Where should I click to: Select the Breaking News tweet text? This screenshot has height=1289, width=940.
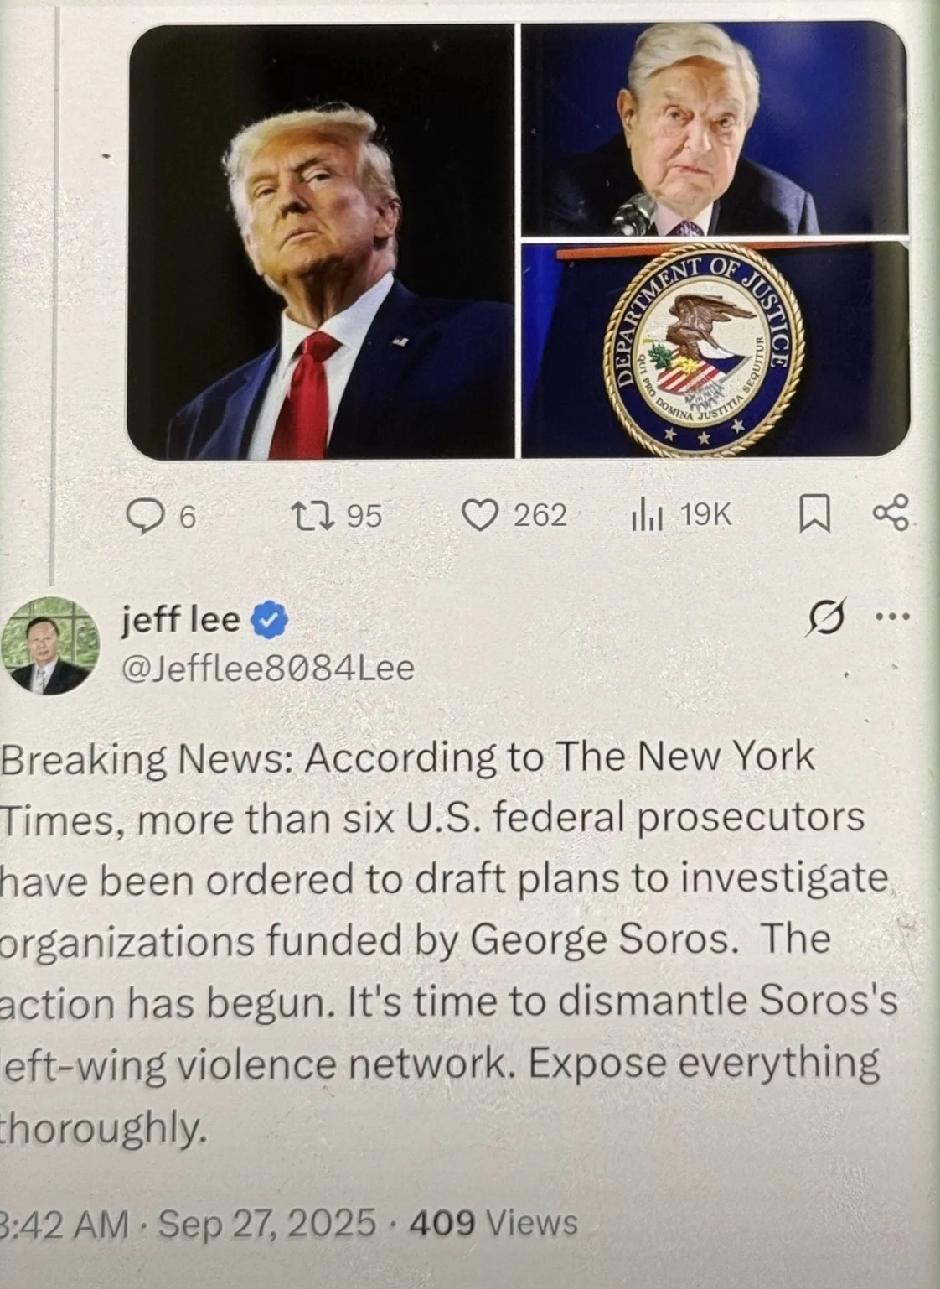448,942
